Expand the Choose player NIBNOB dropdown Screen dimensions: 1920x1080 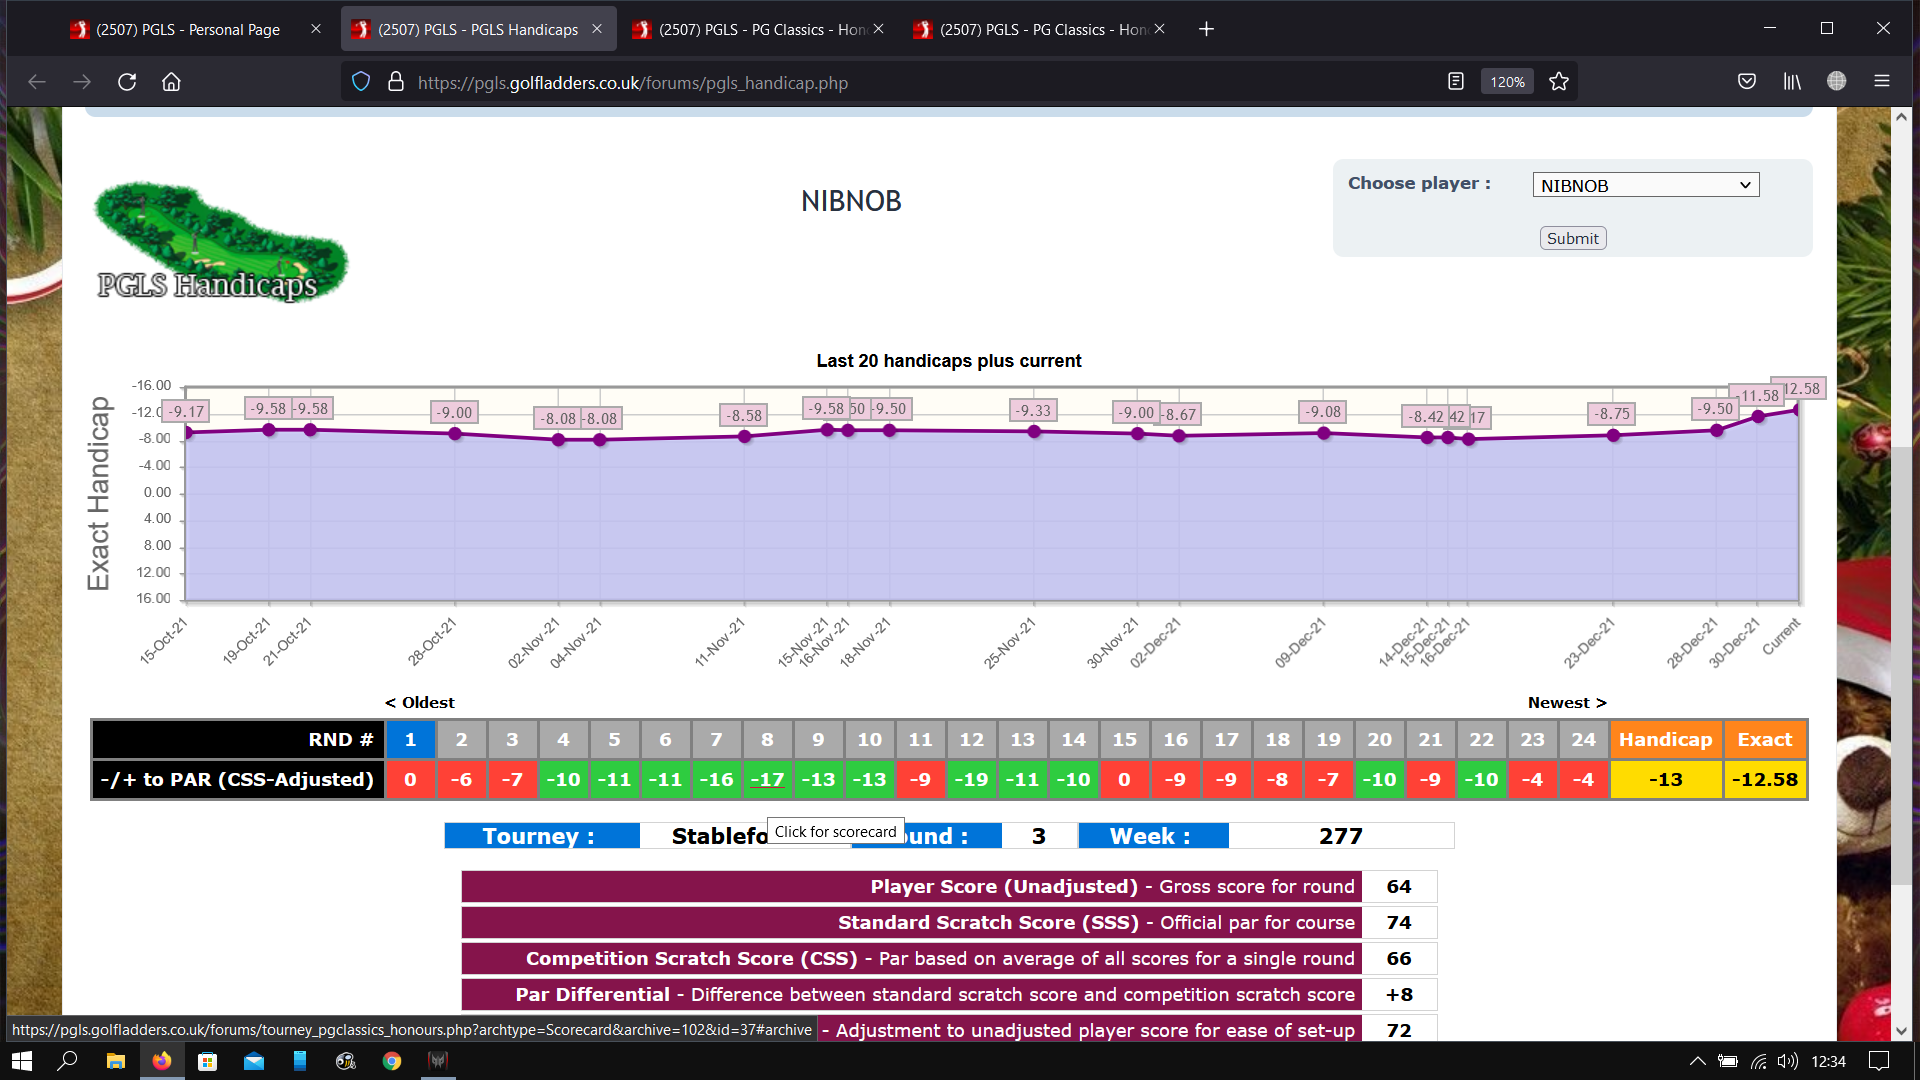click(x=1645, y=185)
